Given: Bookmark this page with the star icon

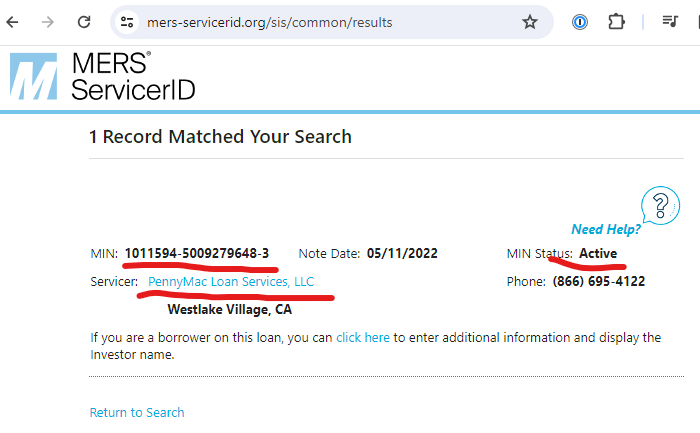Looking at the screenshot, I should [530, 22].
